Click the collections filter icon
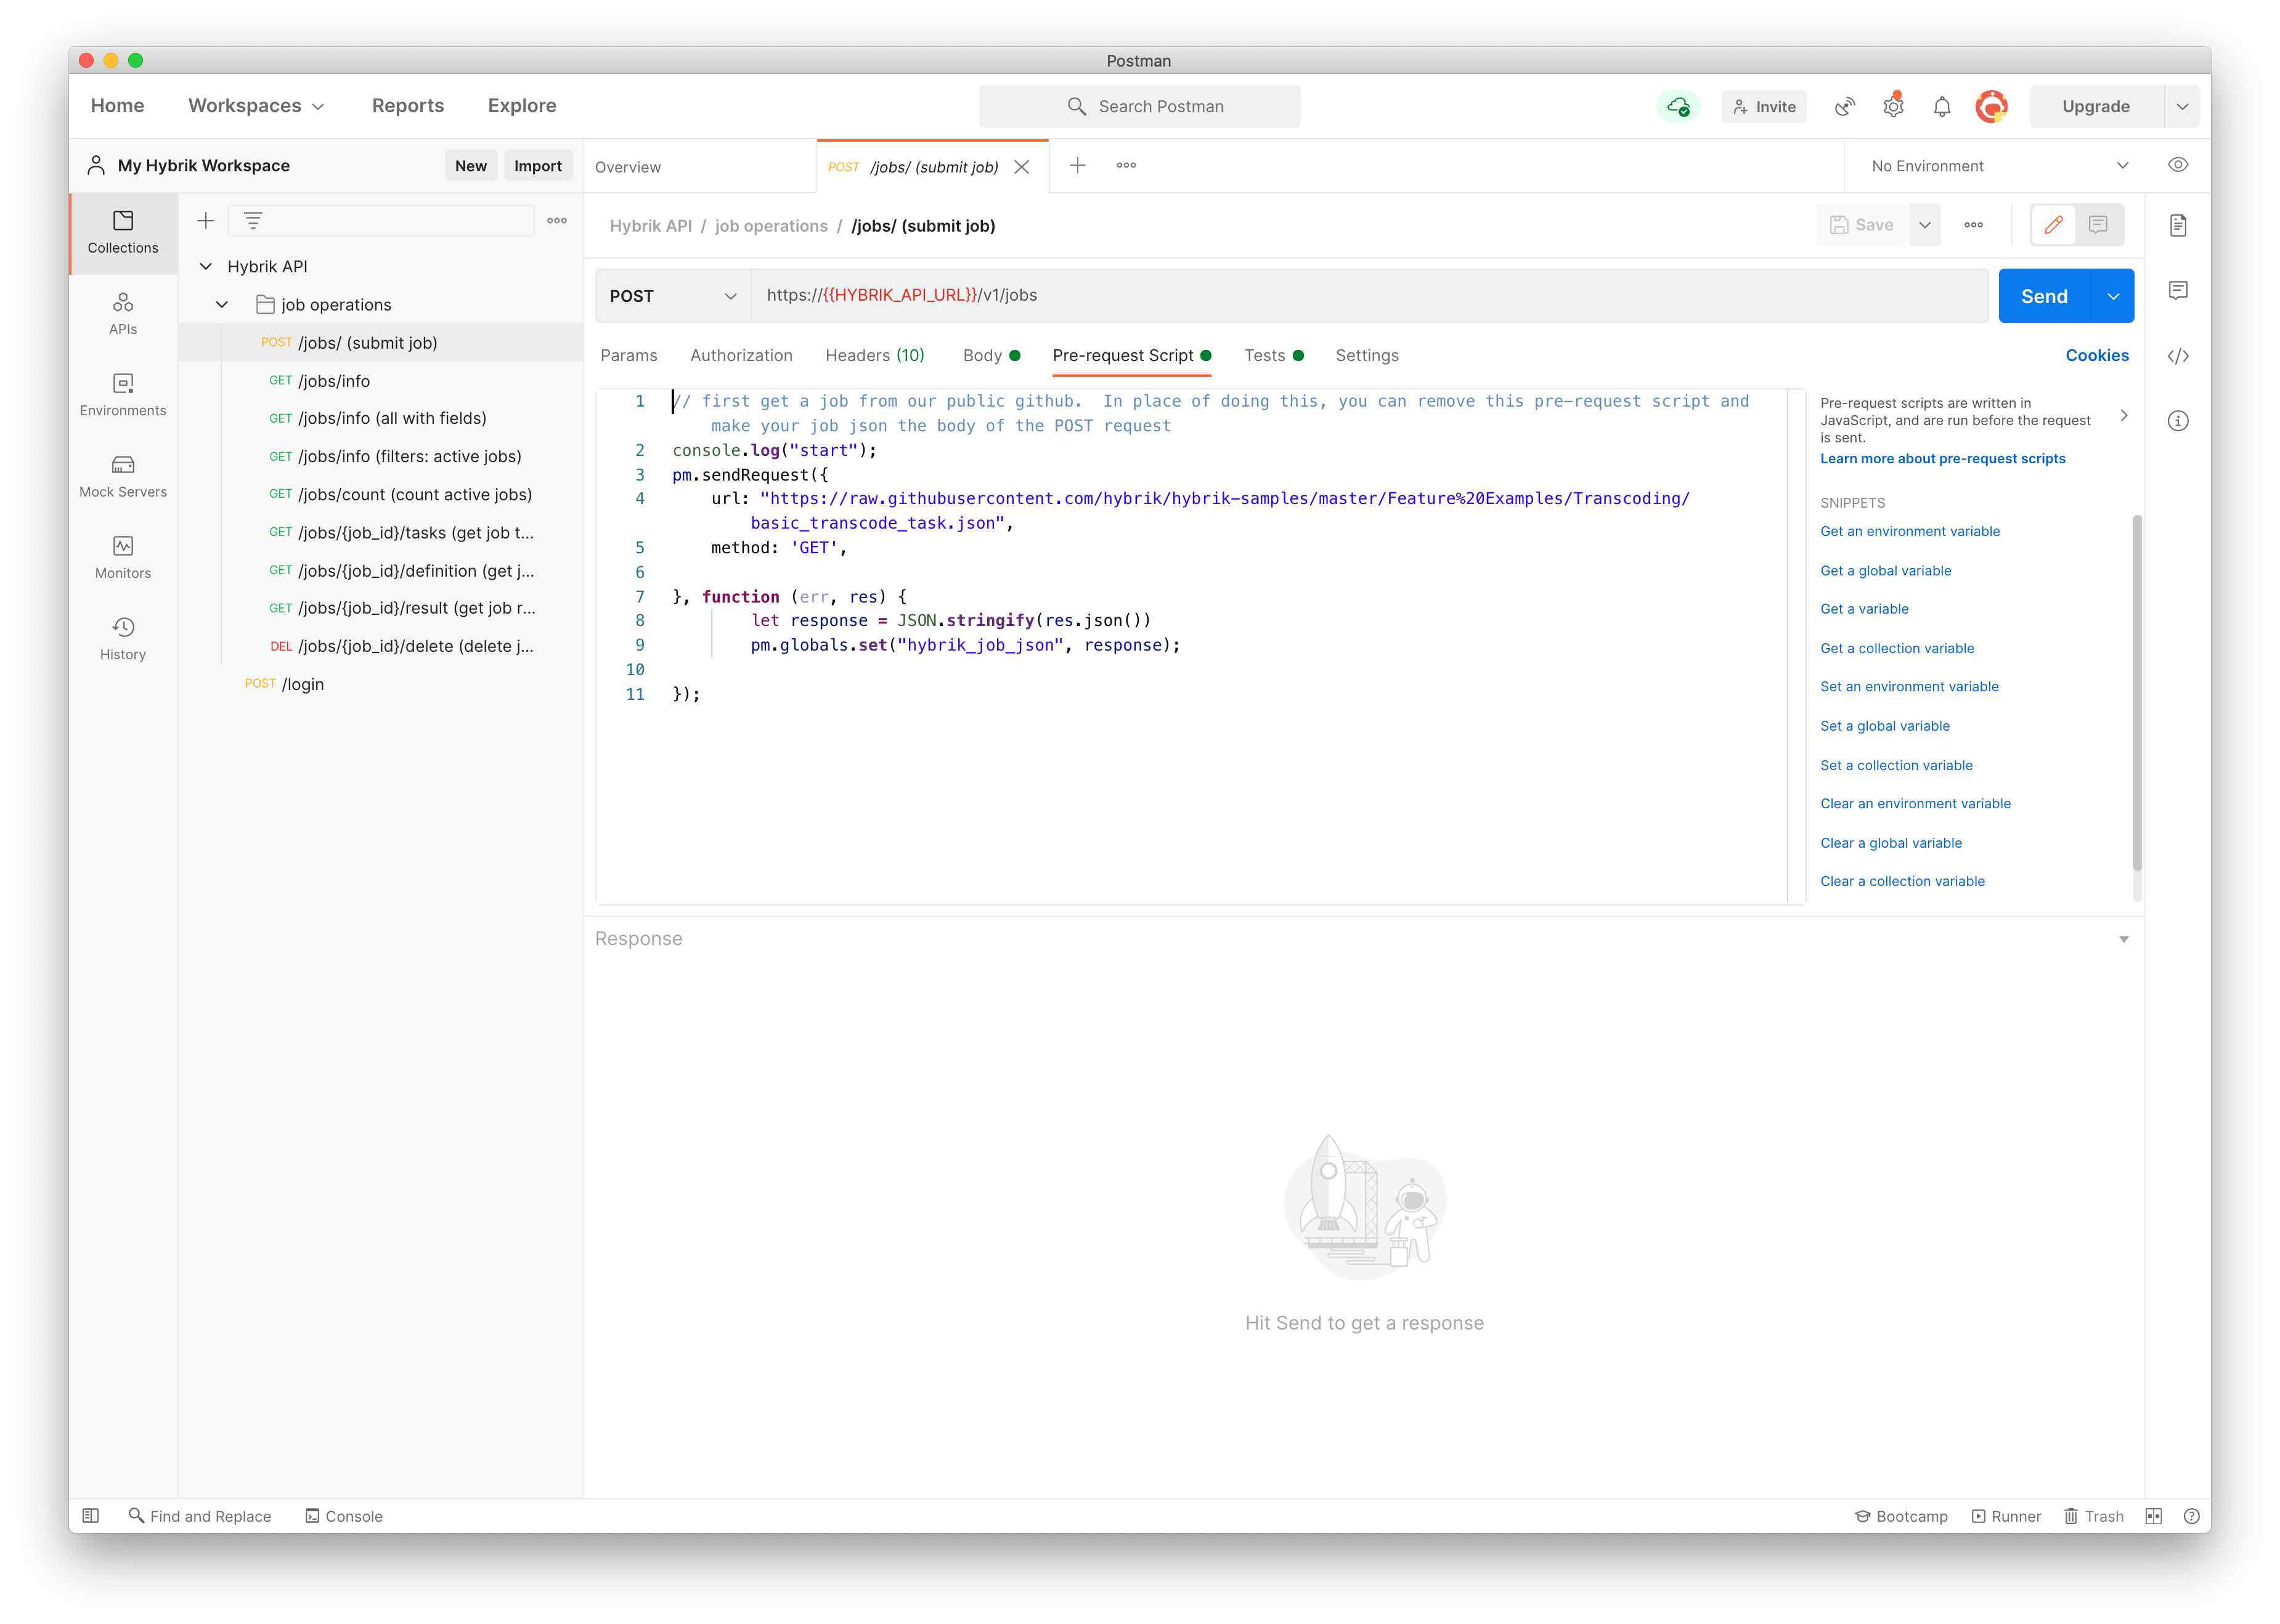The width and height of the screenshot is (2280, 1624). [x=253, y=220]
